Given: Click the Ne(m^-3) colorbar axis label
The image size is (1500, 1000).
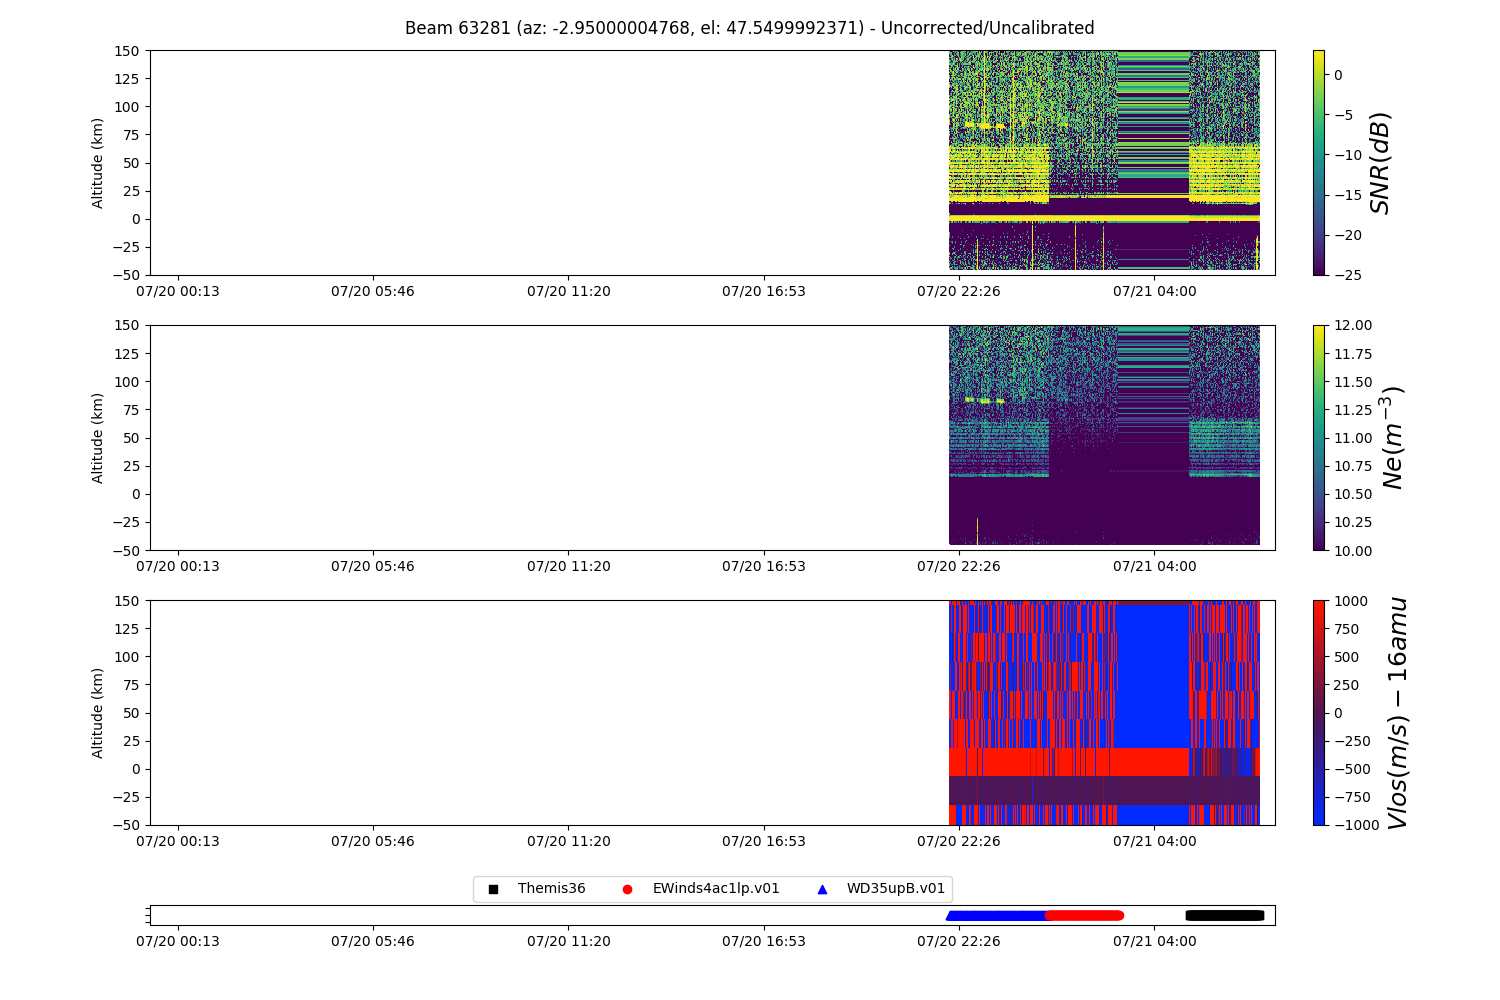Looking at the screenshot, I should coord(1392,437).
